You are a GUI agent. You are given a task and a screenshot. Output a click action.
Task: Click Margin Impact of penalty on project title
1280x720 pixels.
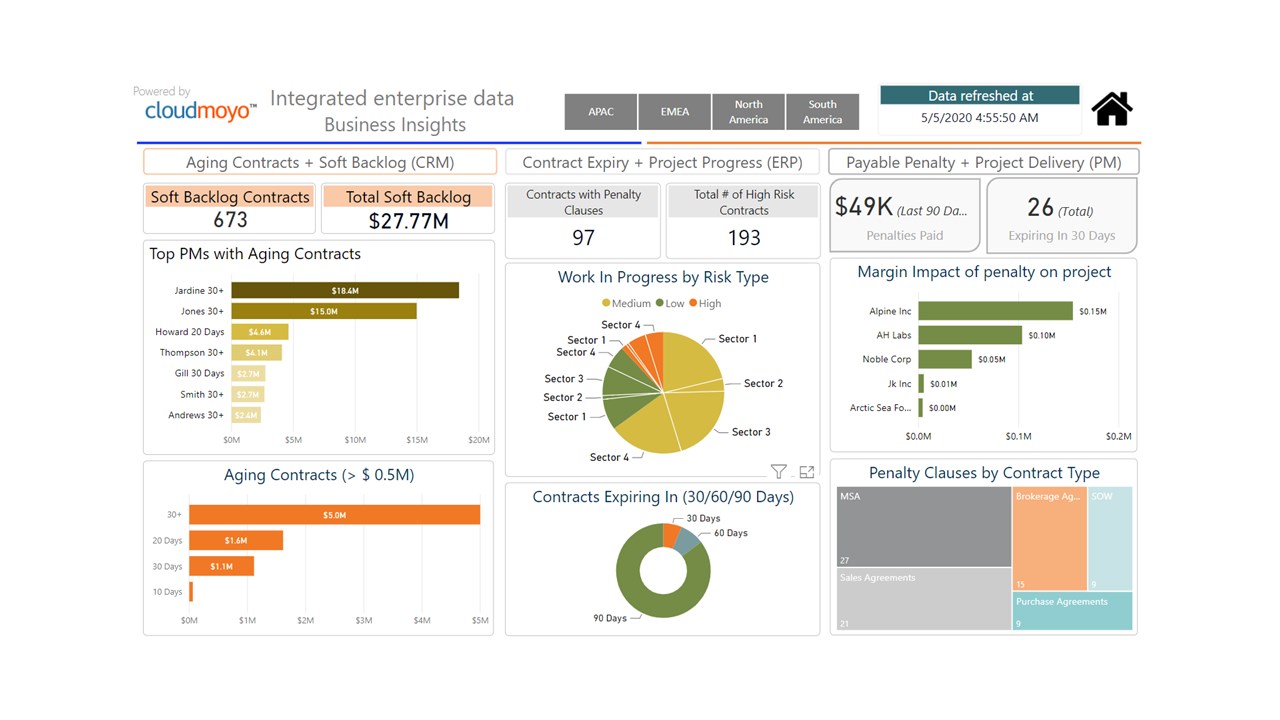(x=984, y=272)
